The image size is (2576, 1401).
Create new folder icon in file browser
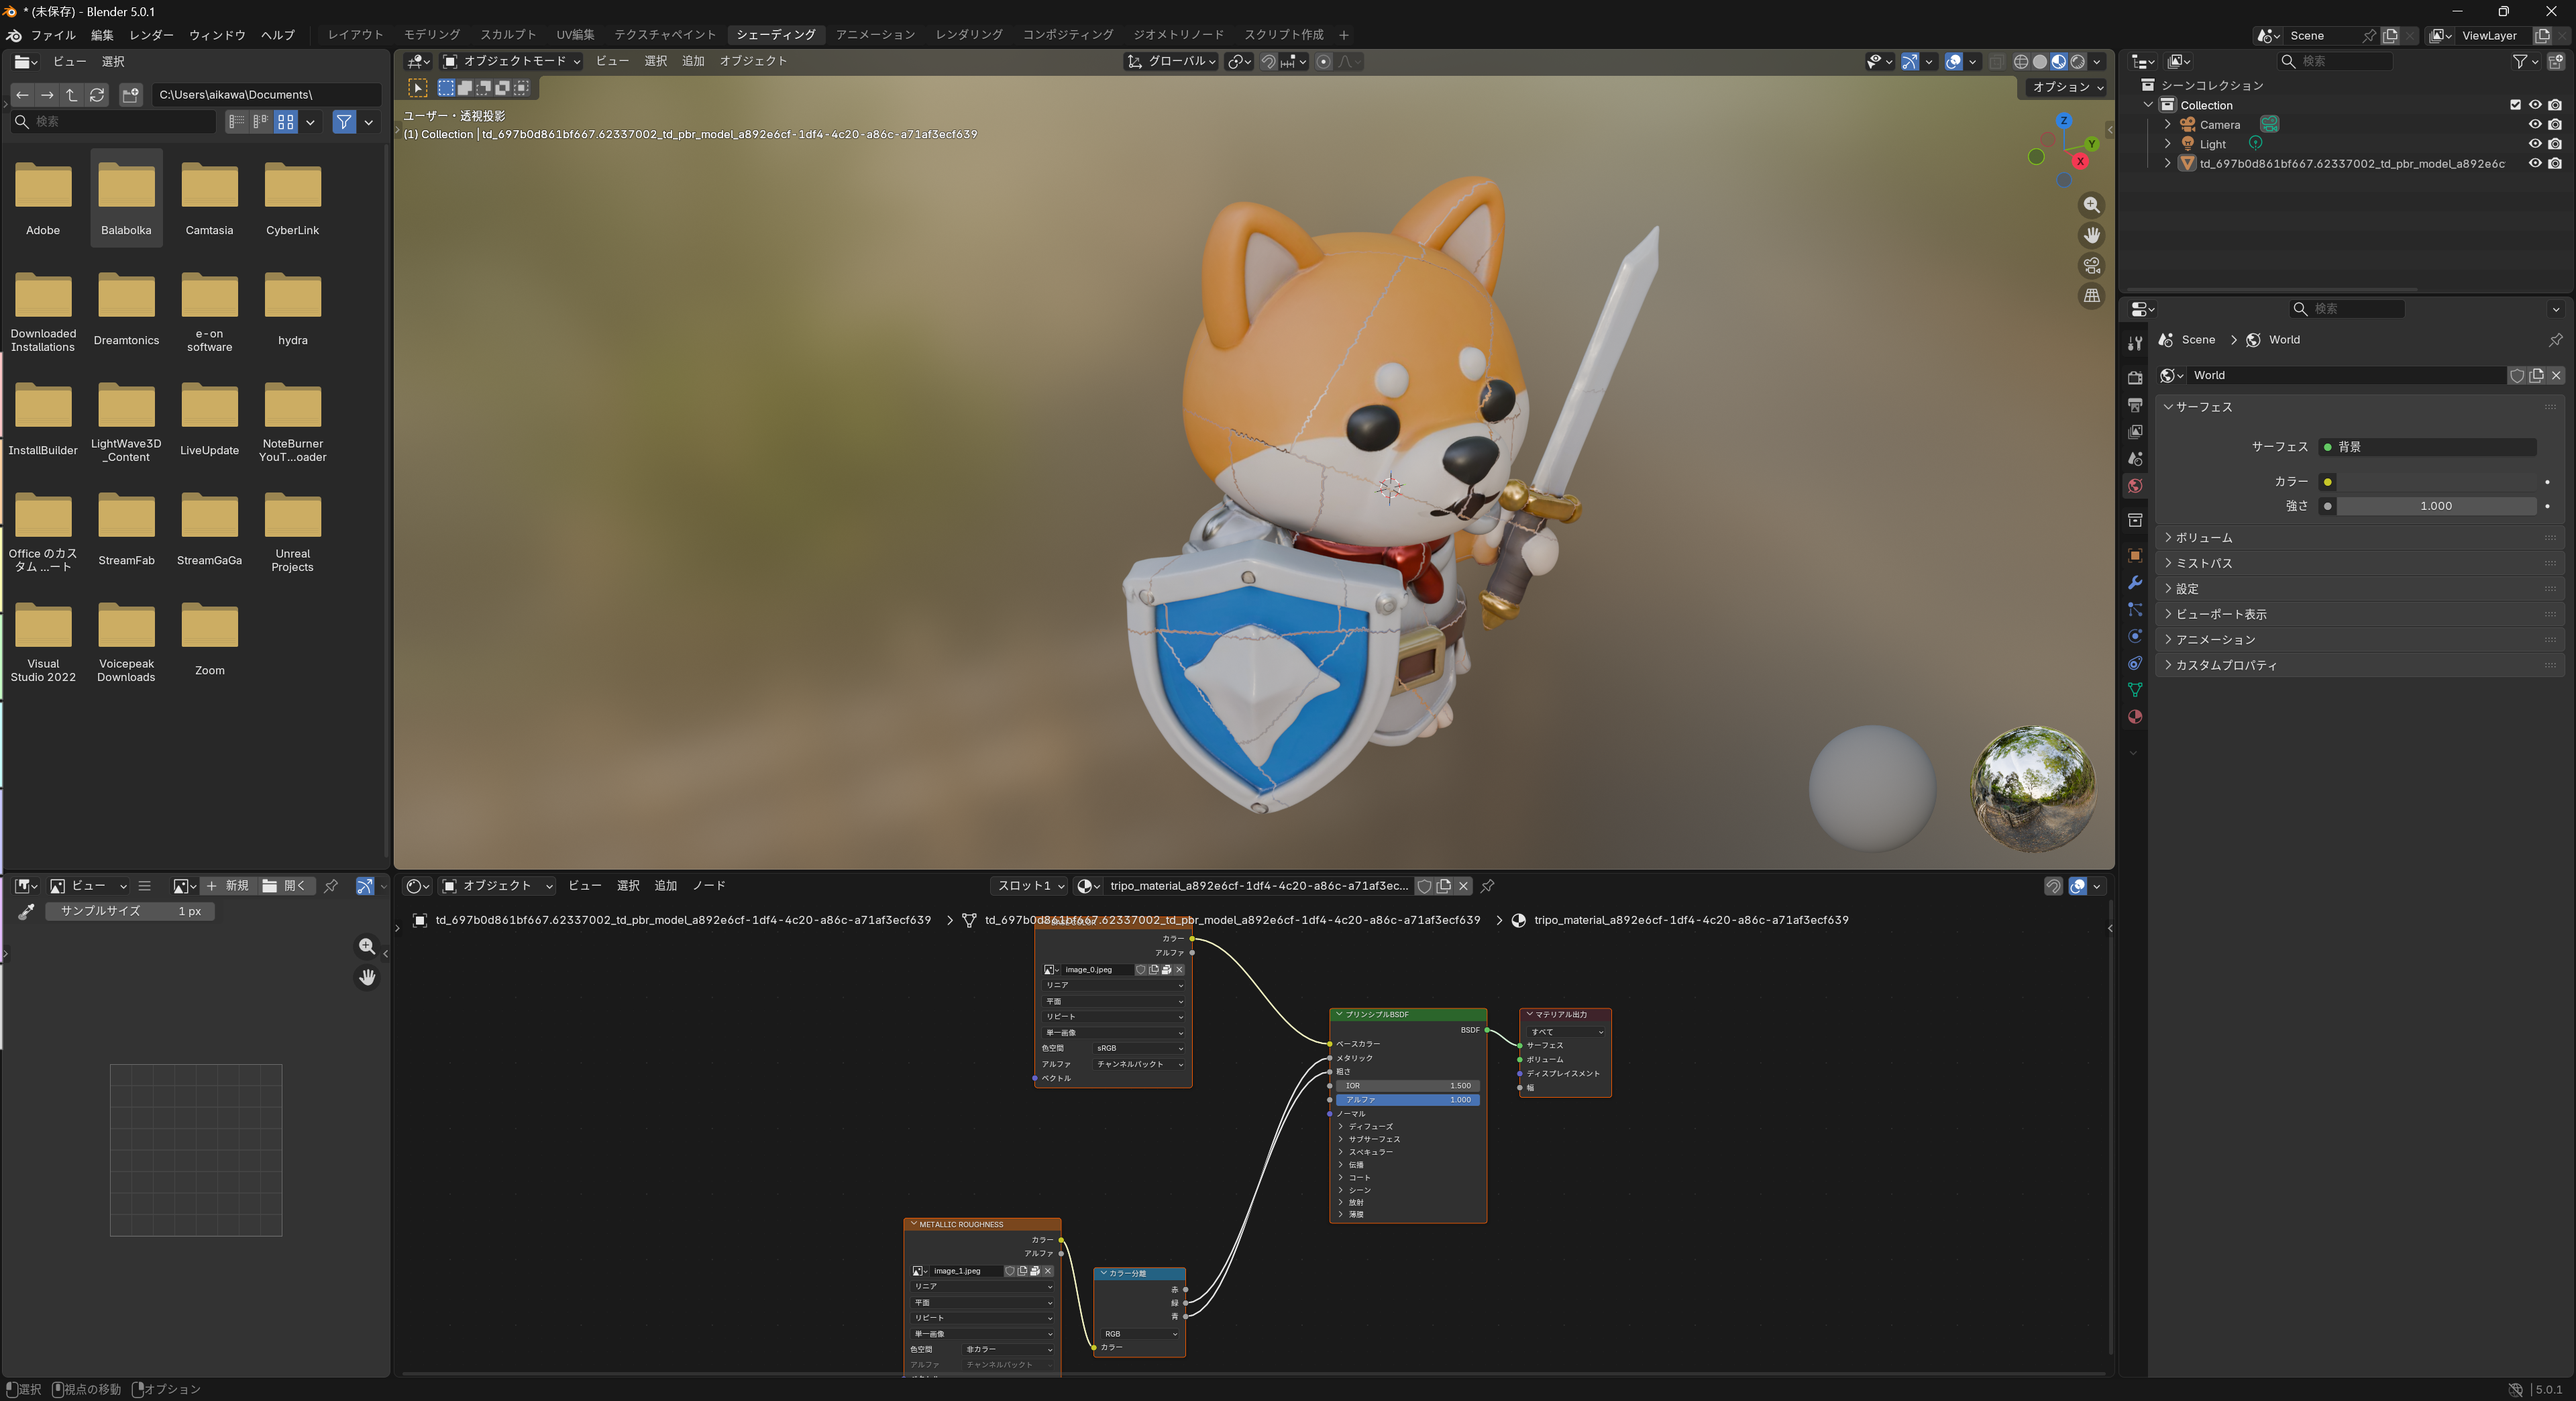tap(130, 95)
